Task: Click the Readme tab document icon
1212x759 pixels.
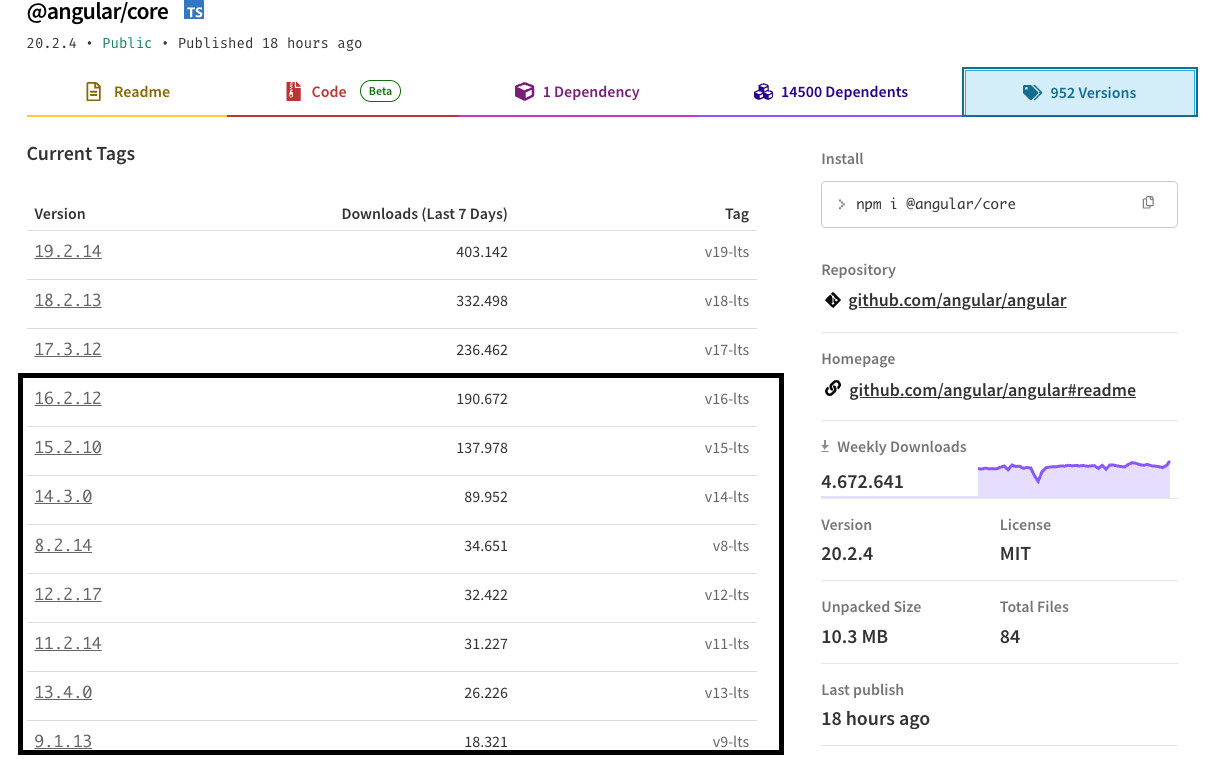Action: tap(94, 92)
